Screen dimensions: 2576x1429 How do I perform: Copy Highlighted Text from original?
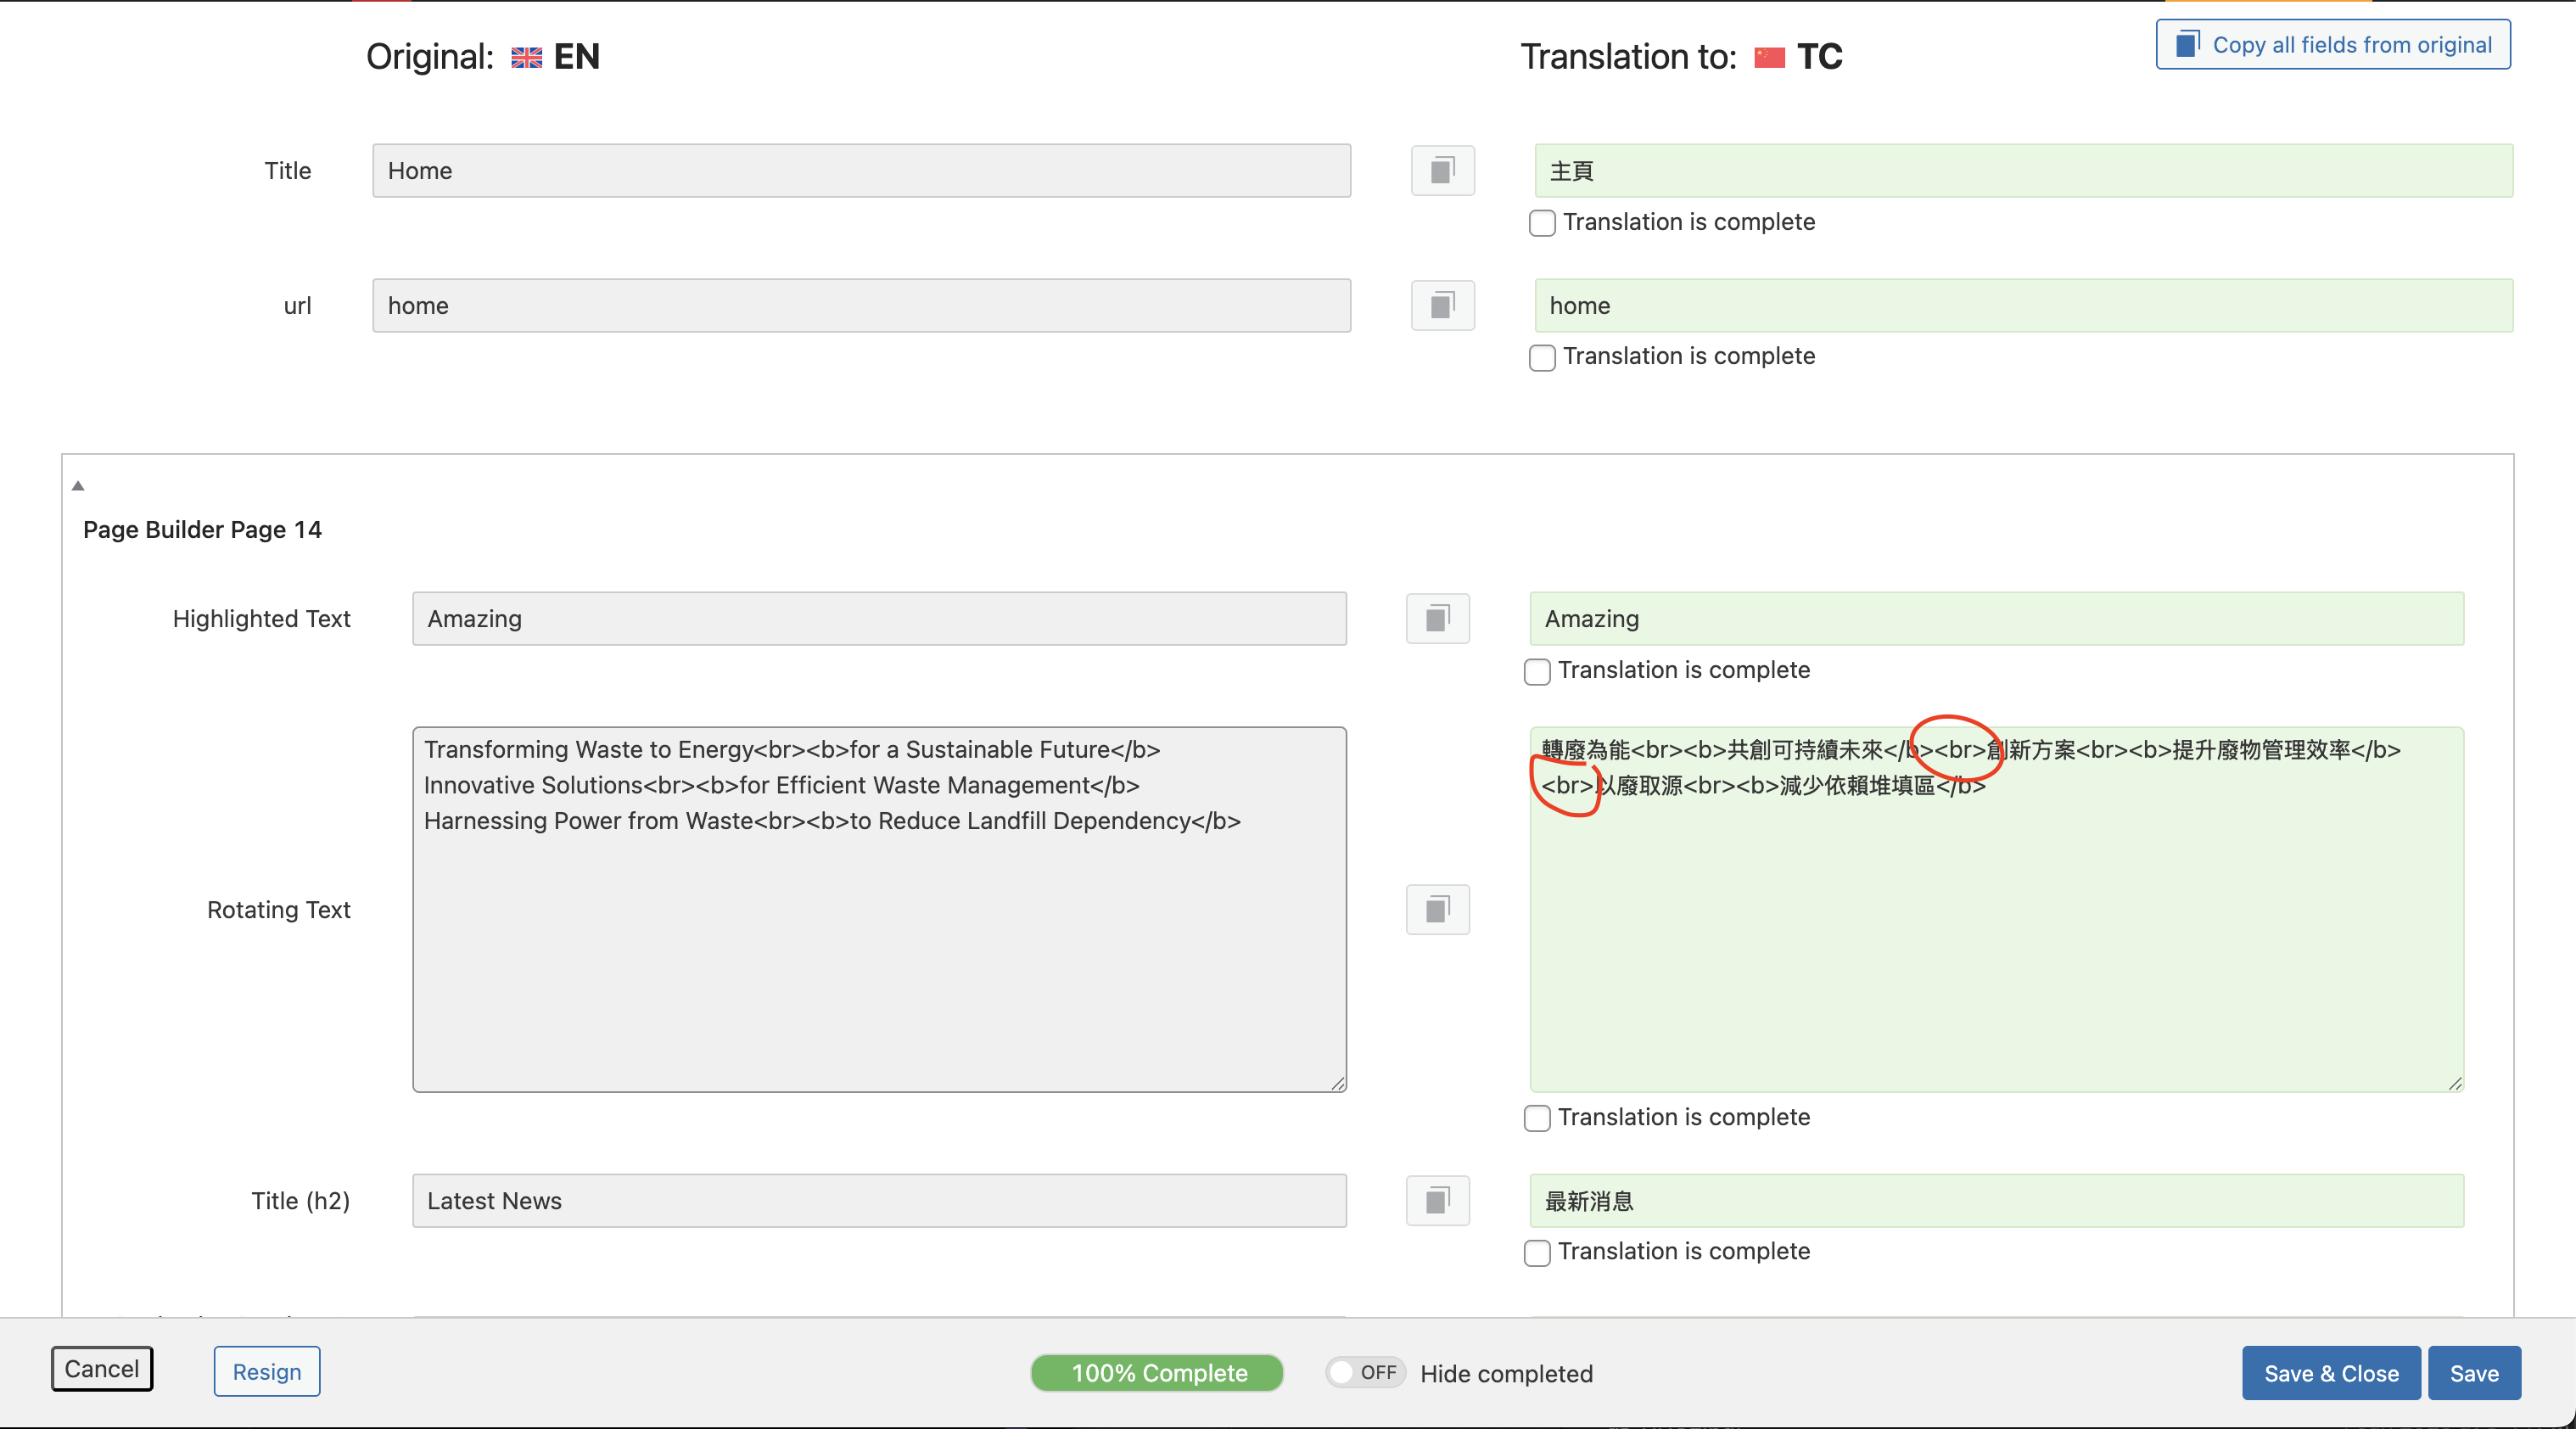click(1437, 618)
